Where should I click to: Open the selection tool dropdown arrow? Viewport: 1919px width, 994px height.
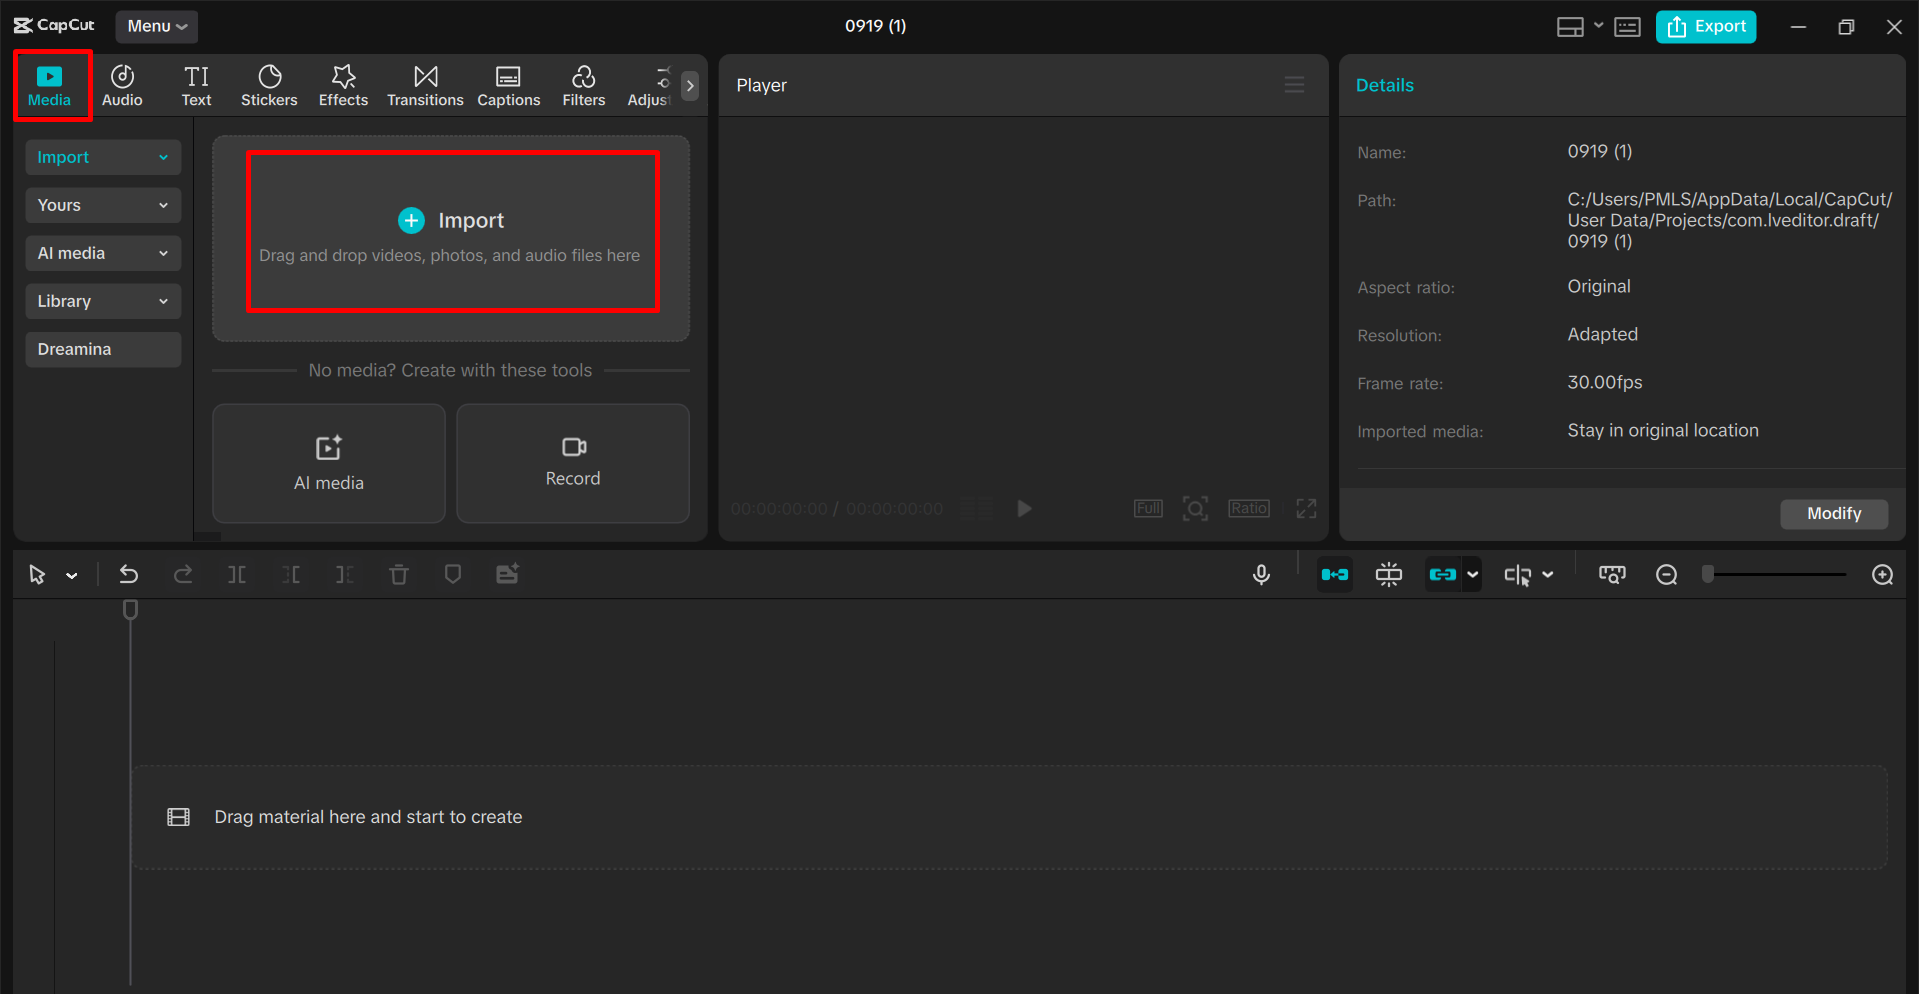coord(71,575)
